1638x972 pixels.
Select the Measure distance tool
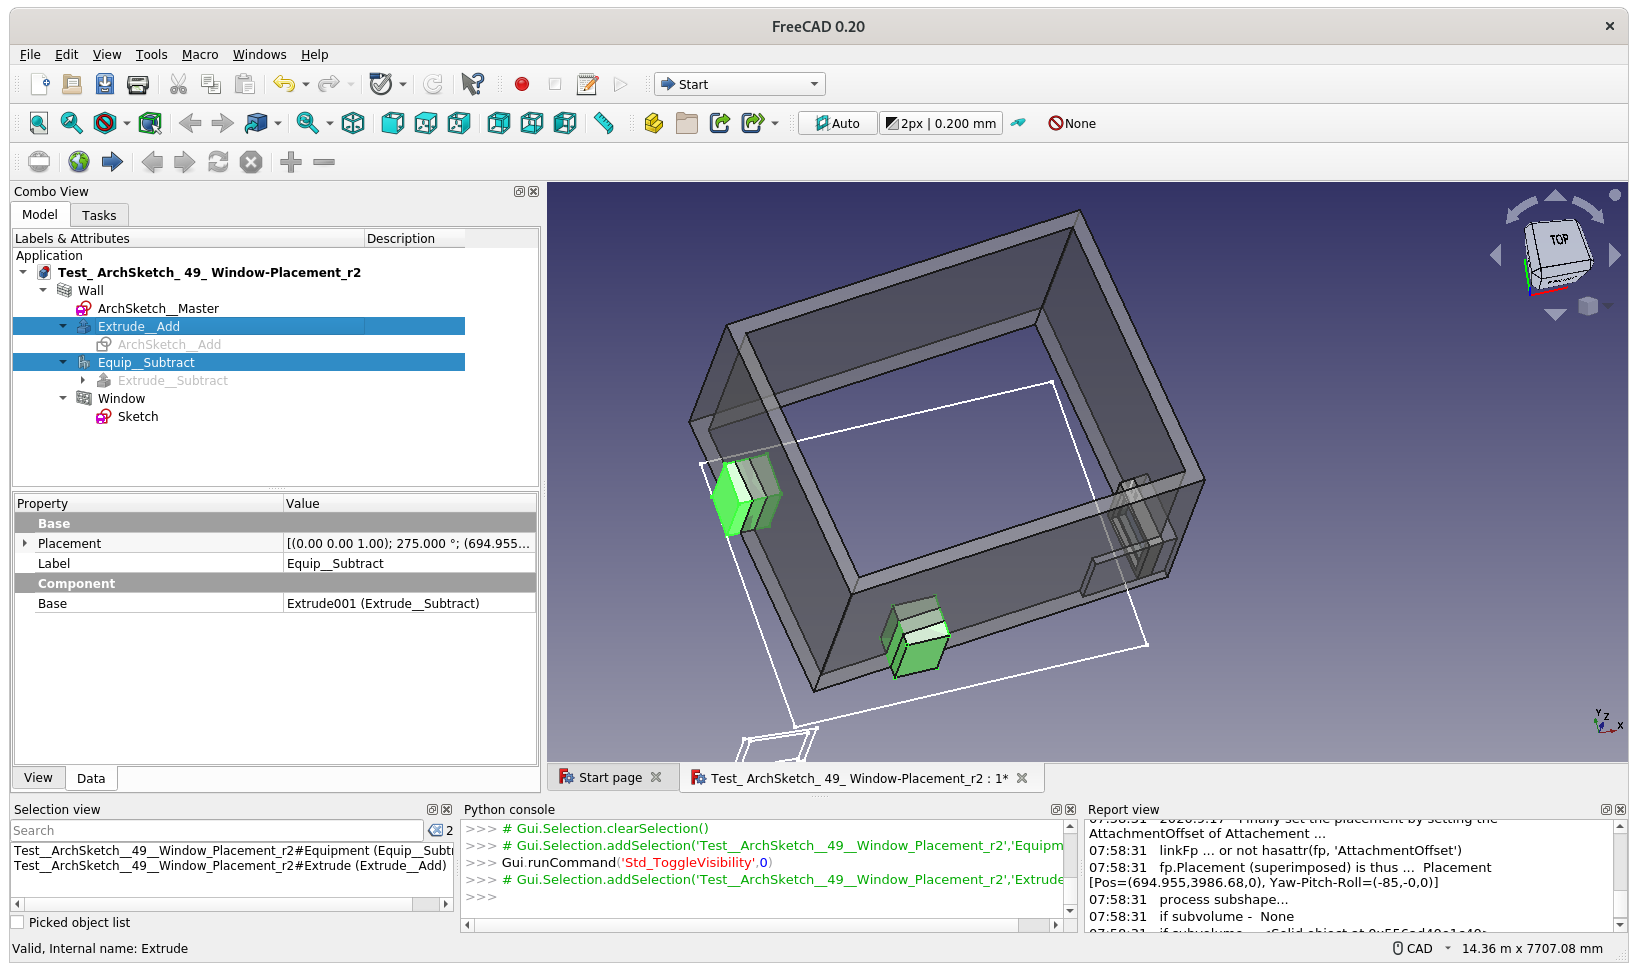[603, 123]
